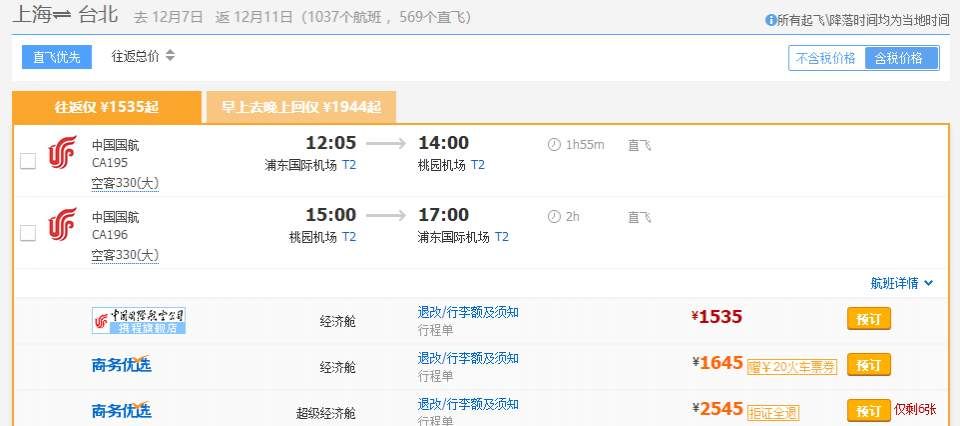This screenshot has height=426, width=960.
Task: Check the box for flight CA195
Action: tap(28, 161)
